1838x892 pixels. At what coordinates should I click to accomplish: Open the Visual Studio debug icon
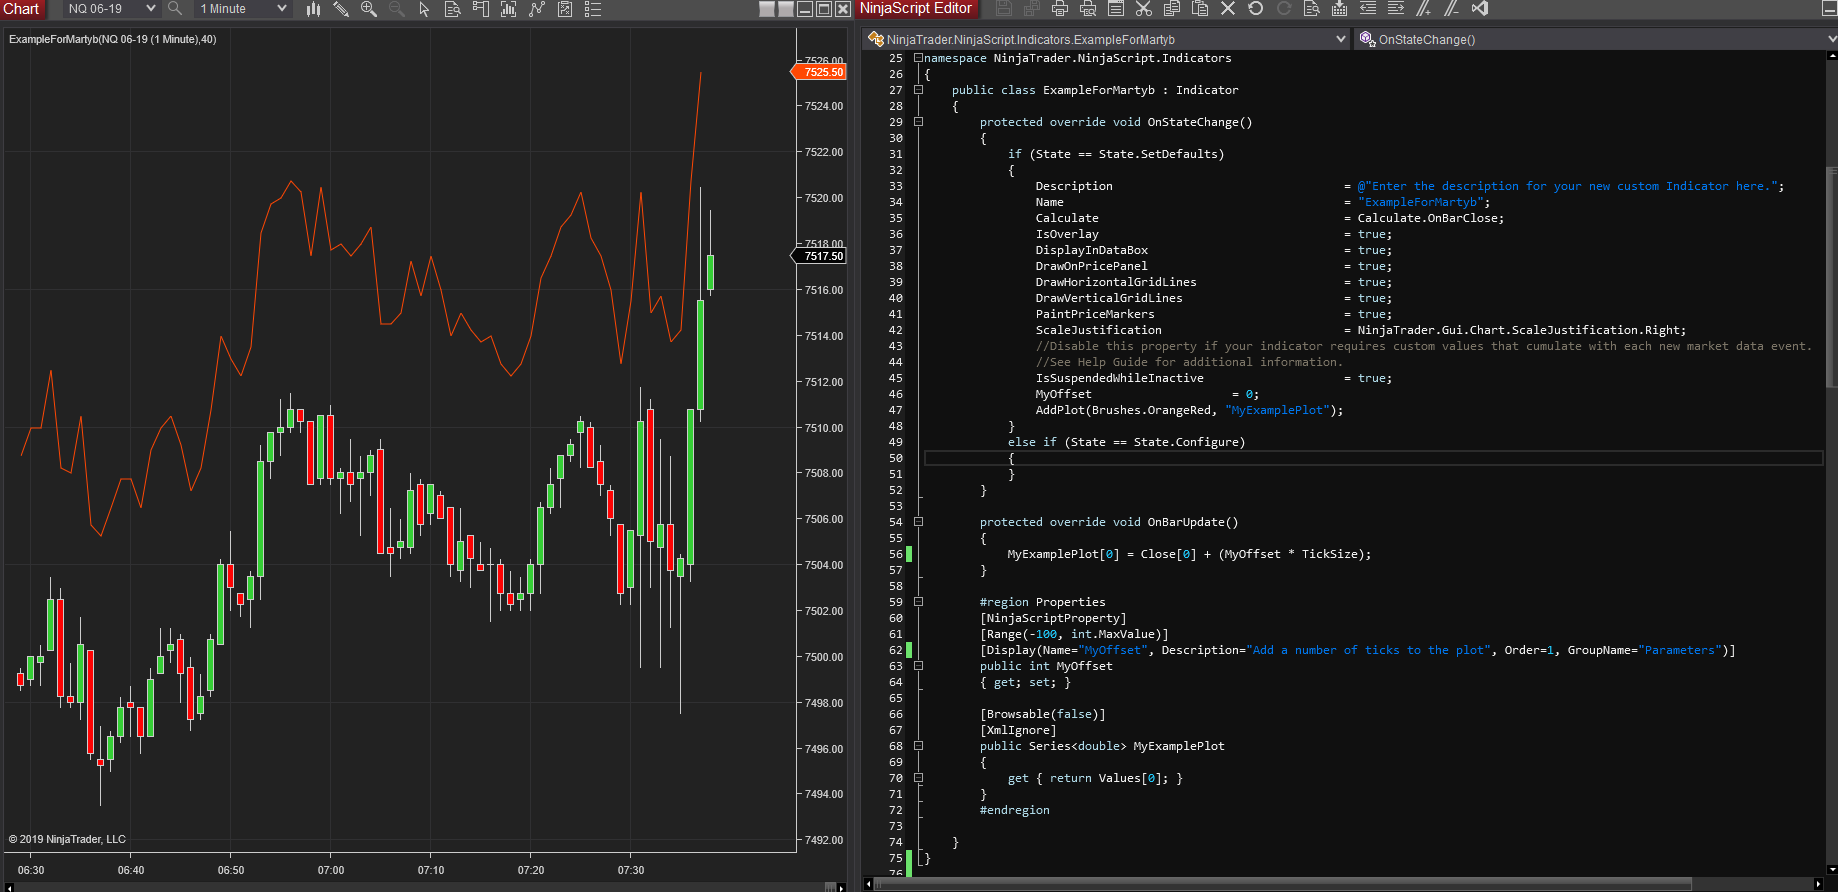[x=1480, y=9]
